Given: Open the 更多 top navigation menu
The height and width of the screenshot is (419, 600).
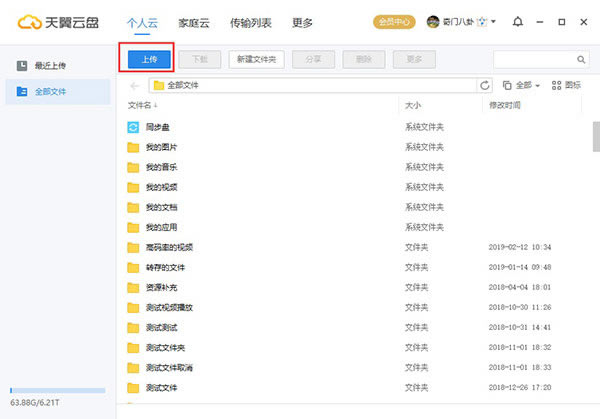Looking at the screenshot, I should click(303, 21).
